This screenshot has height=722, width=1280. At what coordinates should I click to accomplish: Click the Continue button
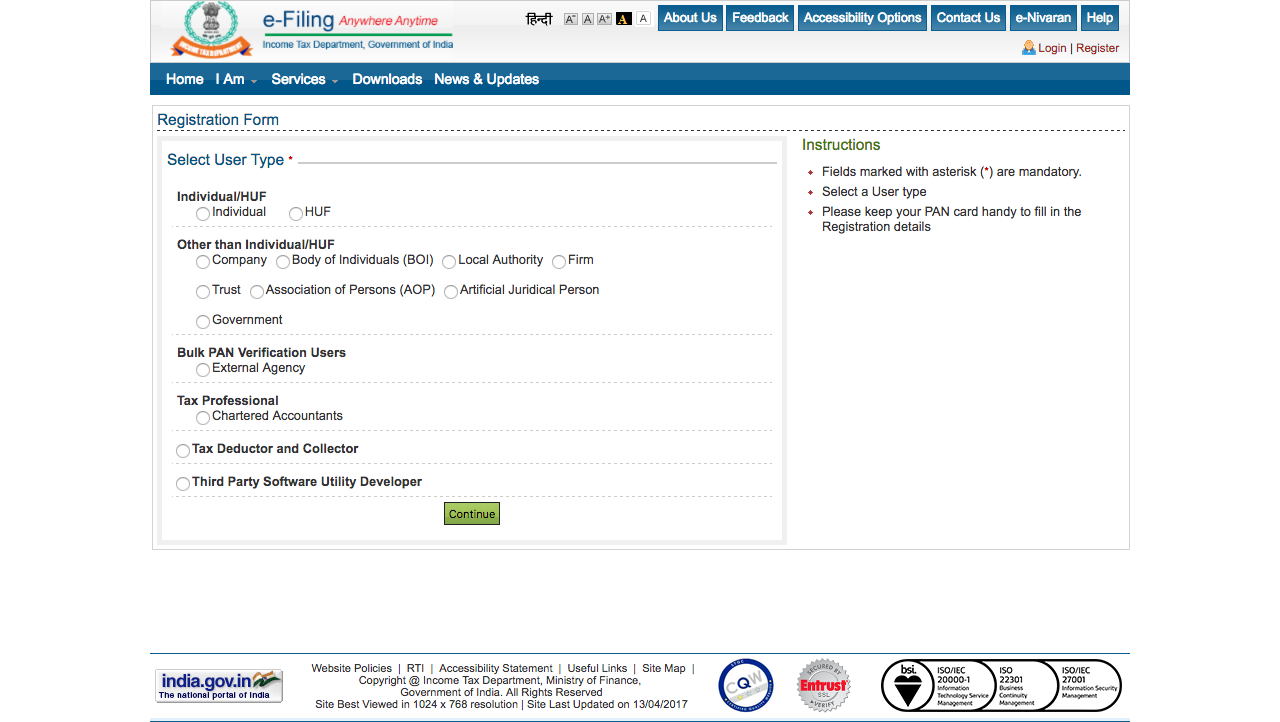tap(471, 513)
